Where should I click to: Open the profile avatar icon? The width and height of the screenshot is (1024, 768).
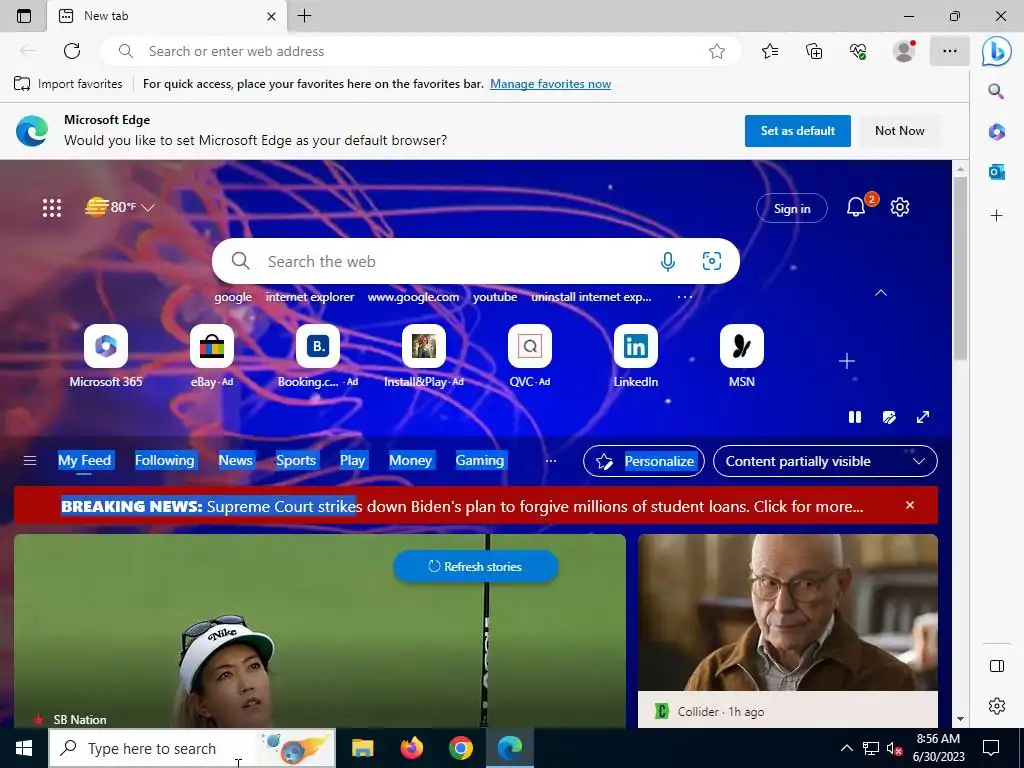[x=904, y=51]
